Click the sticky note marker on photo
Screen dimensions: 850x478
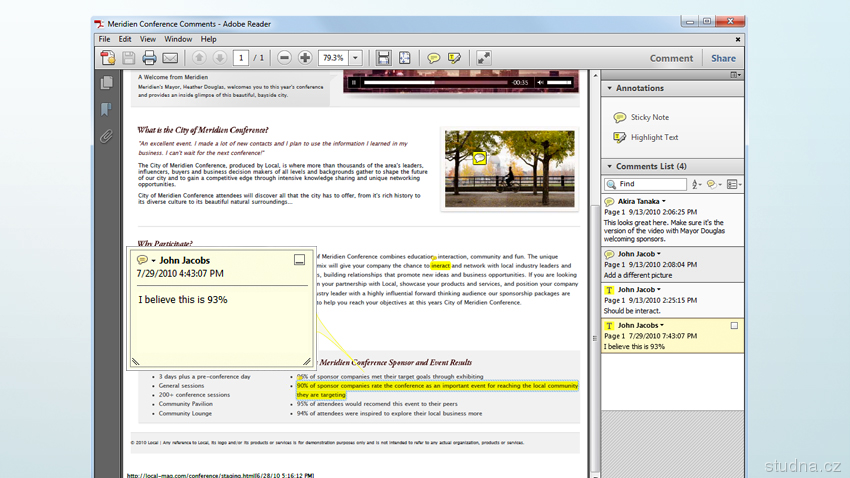click(x=479, y=158)
